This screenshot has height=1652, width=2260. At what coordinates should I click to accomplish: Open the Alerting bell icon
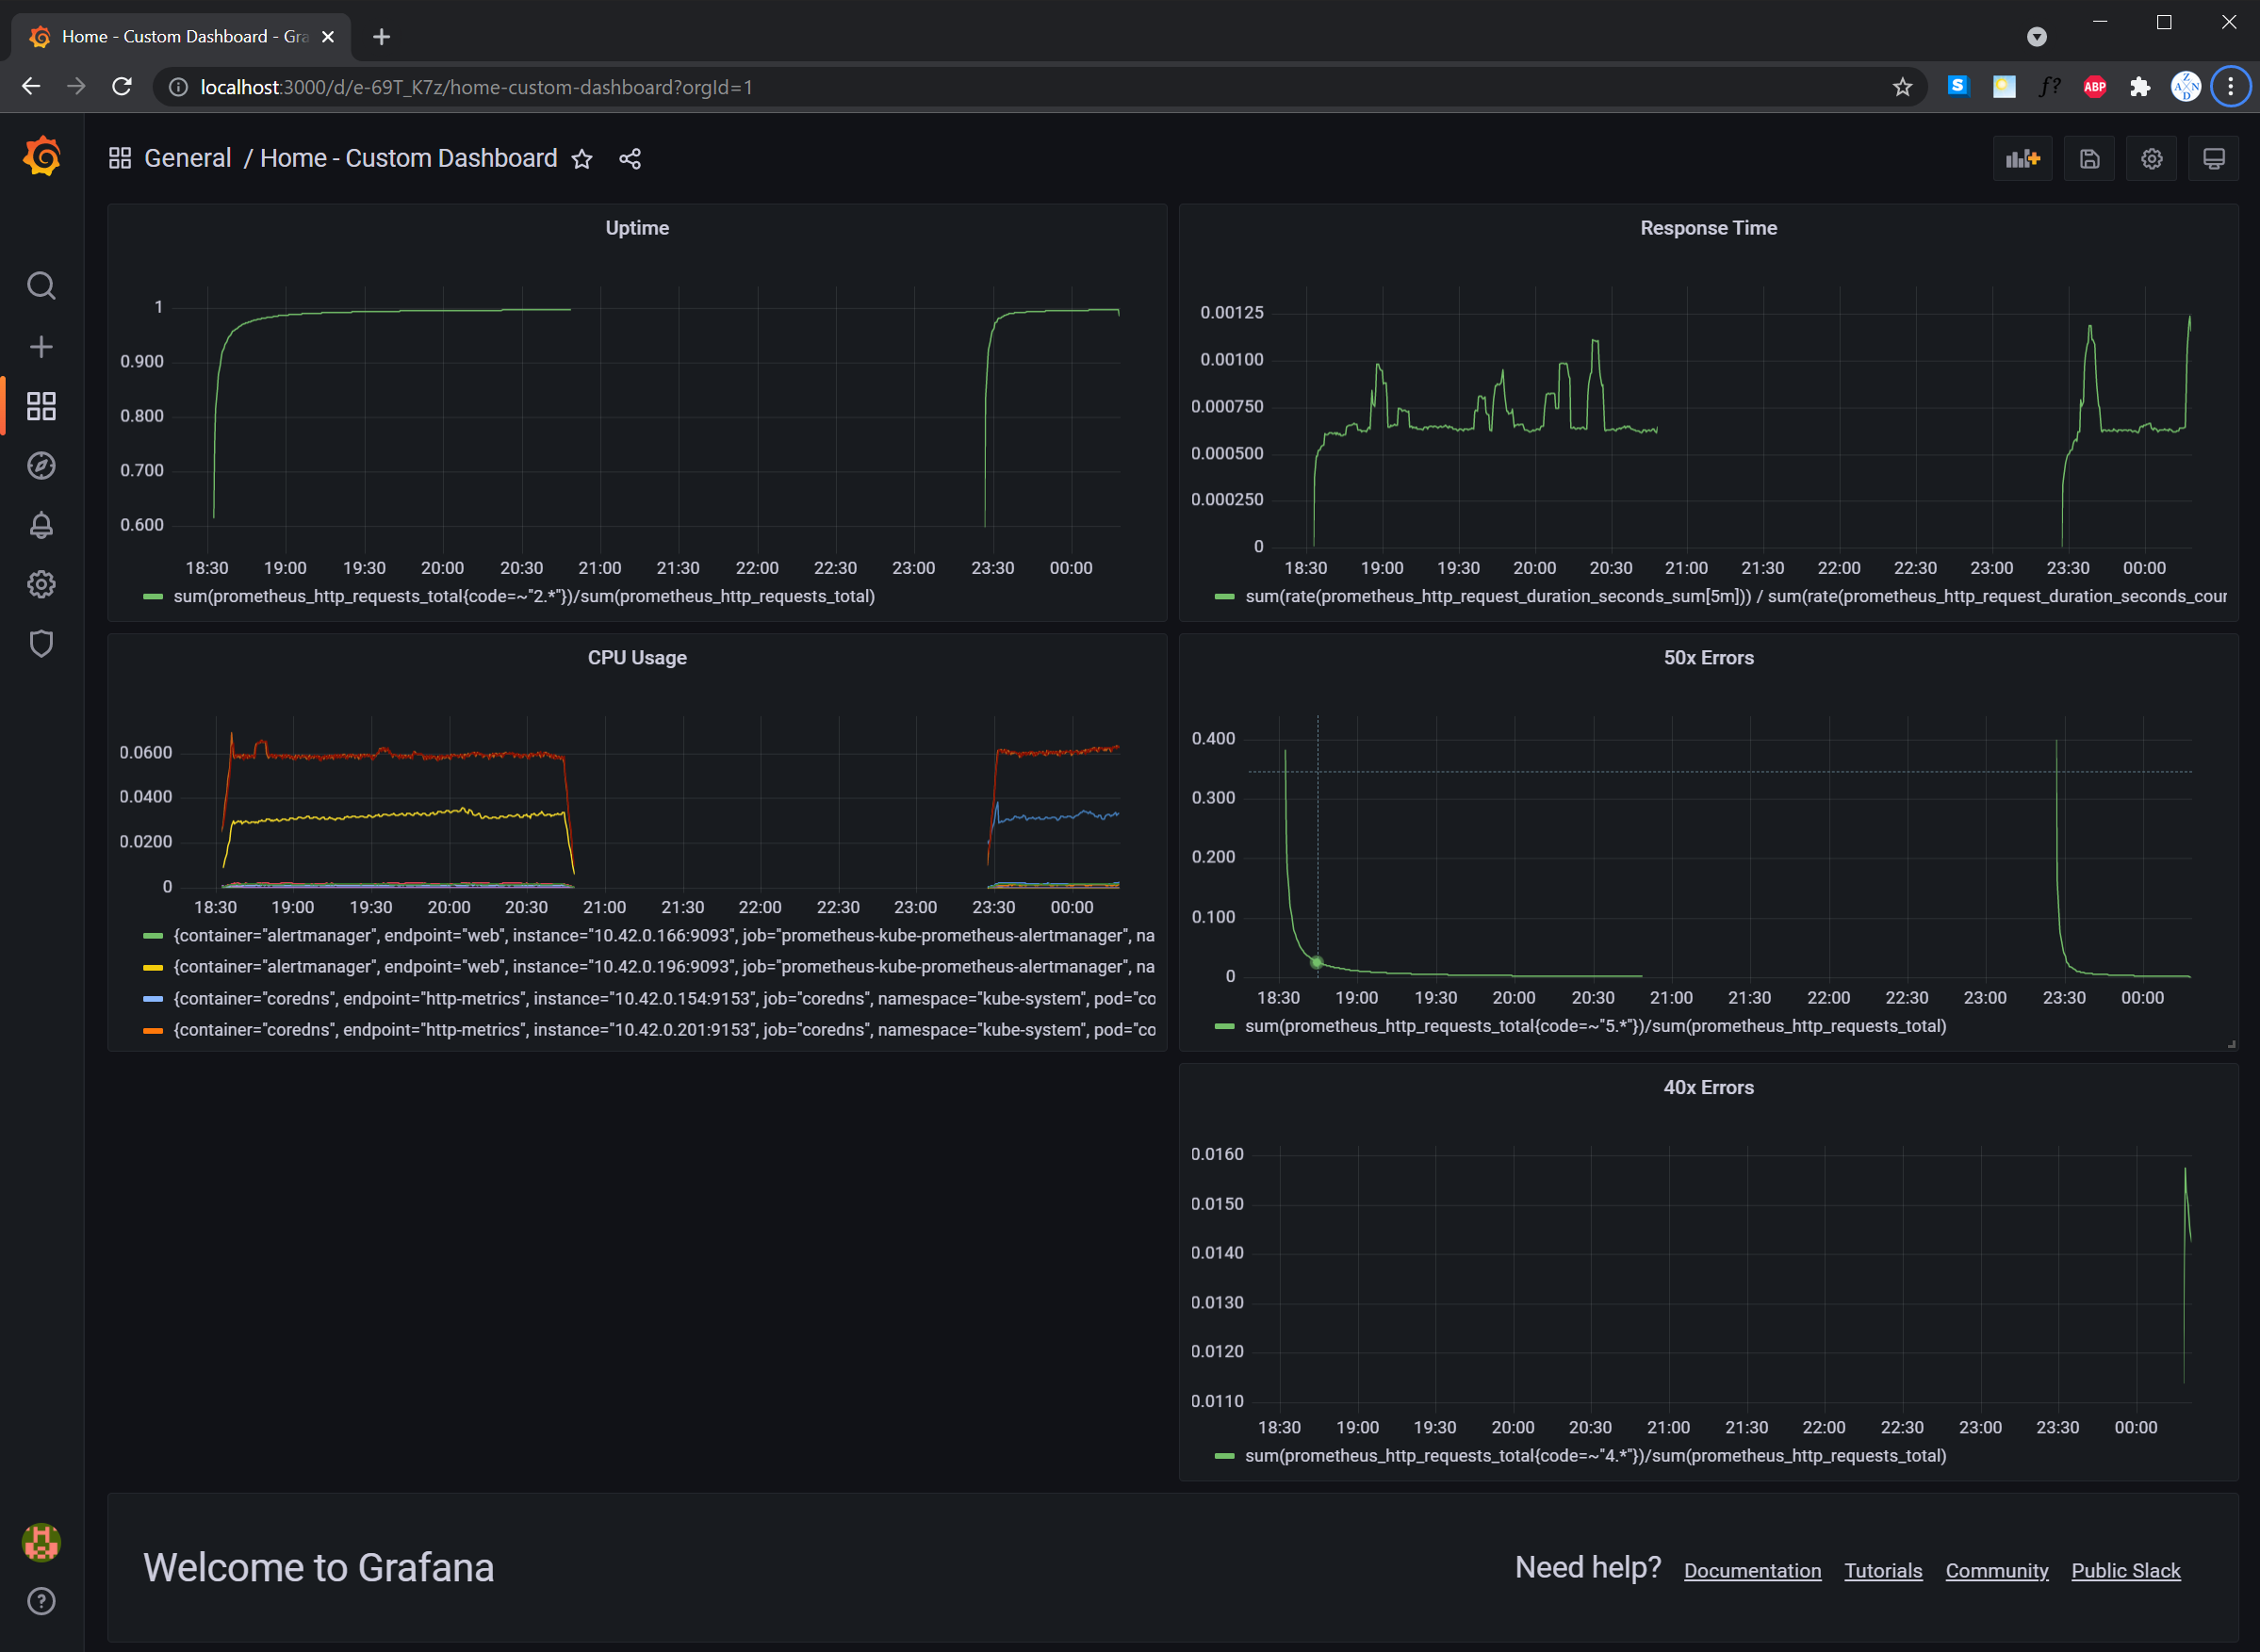[x=41, y=525]
